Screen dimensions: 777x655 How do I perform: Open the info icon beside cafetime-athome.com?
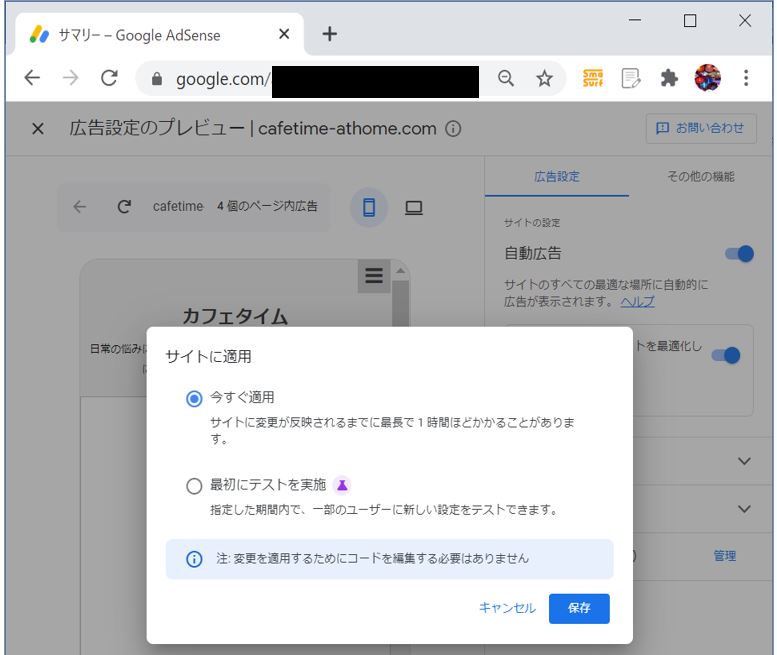click(453, 129)
